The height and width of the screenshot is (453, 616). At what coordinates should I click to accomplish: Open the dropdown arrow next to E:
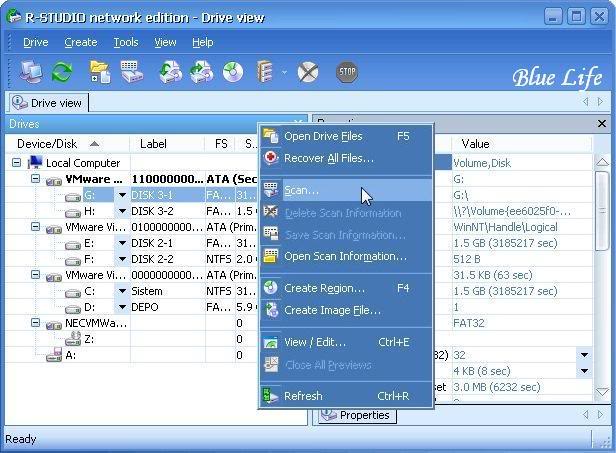122,243
